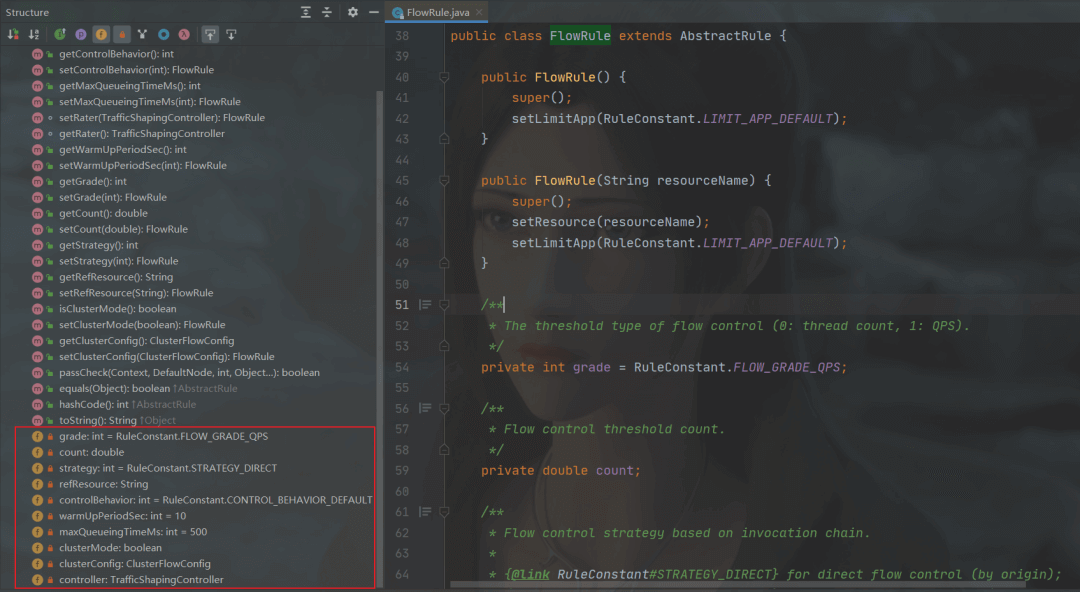This screenshot has width=1080, height=592.
Task: Toggle Show Anonymous Classes blue circle icon
Action: (x=163, y=34)
